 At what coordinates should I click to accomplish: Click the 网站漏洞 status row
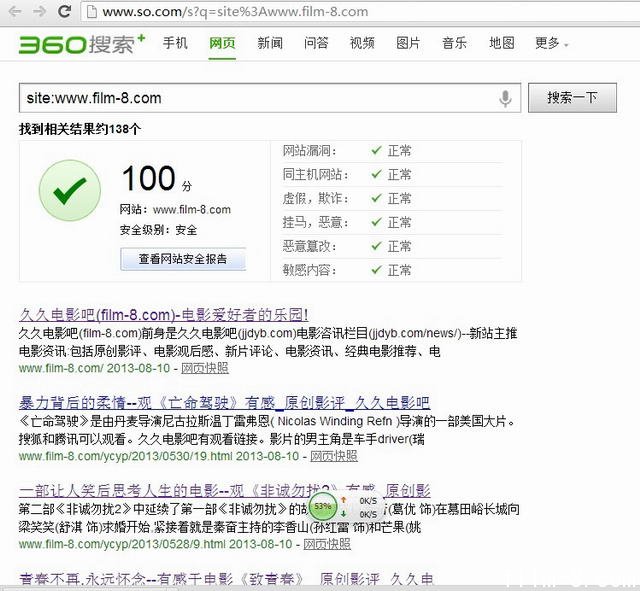(392, 151)
